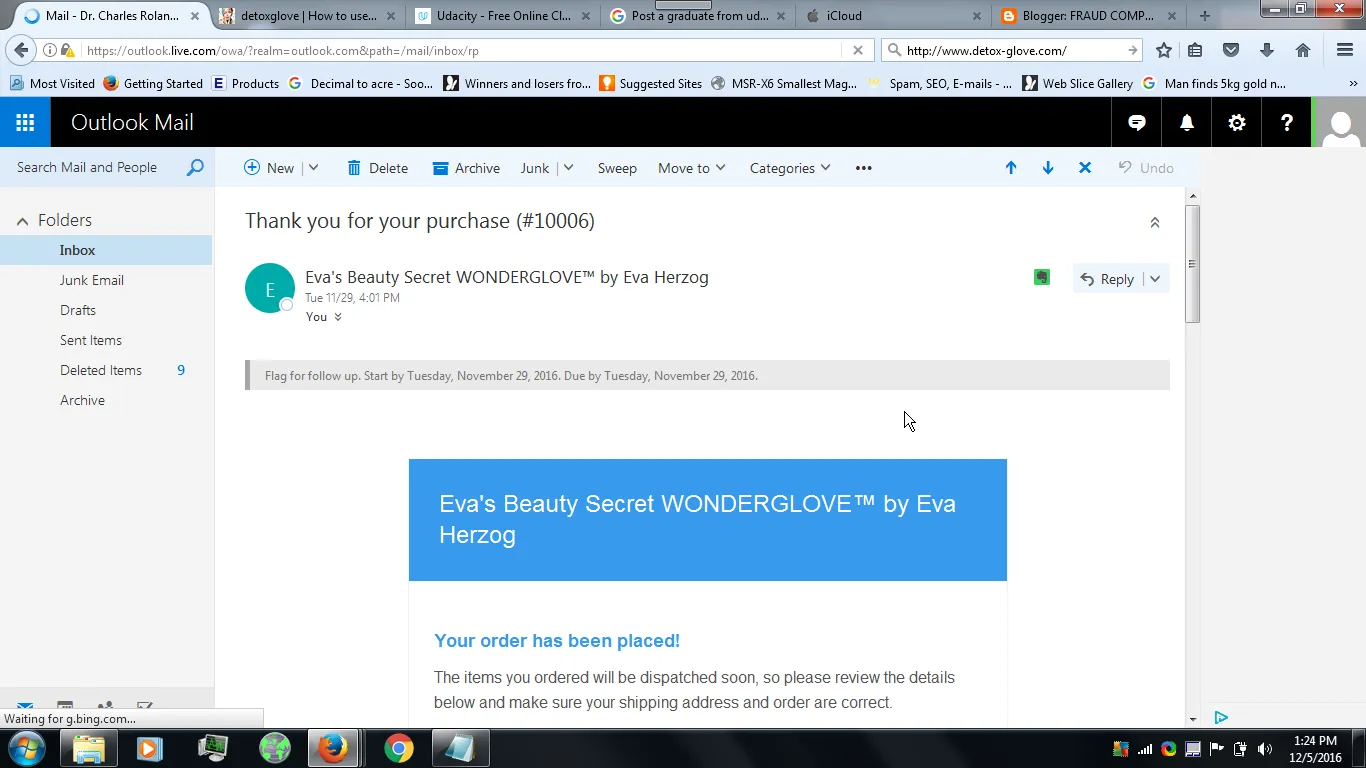Screen dimensions: 1366x768
Task: Delete the open message
Action: tap(377, 168)
